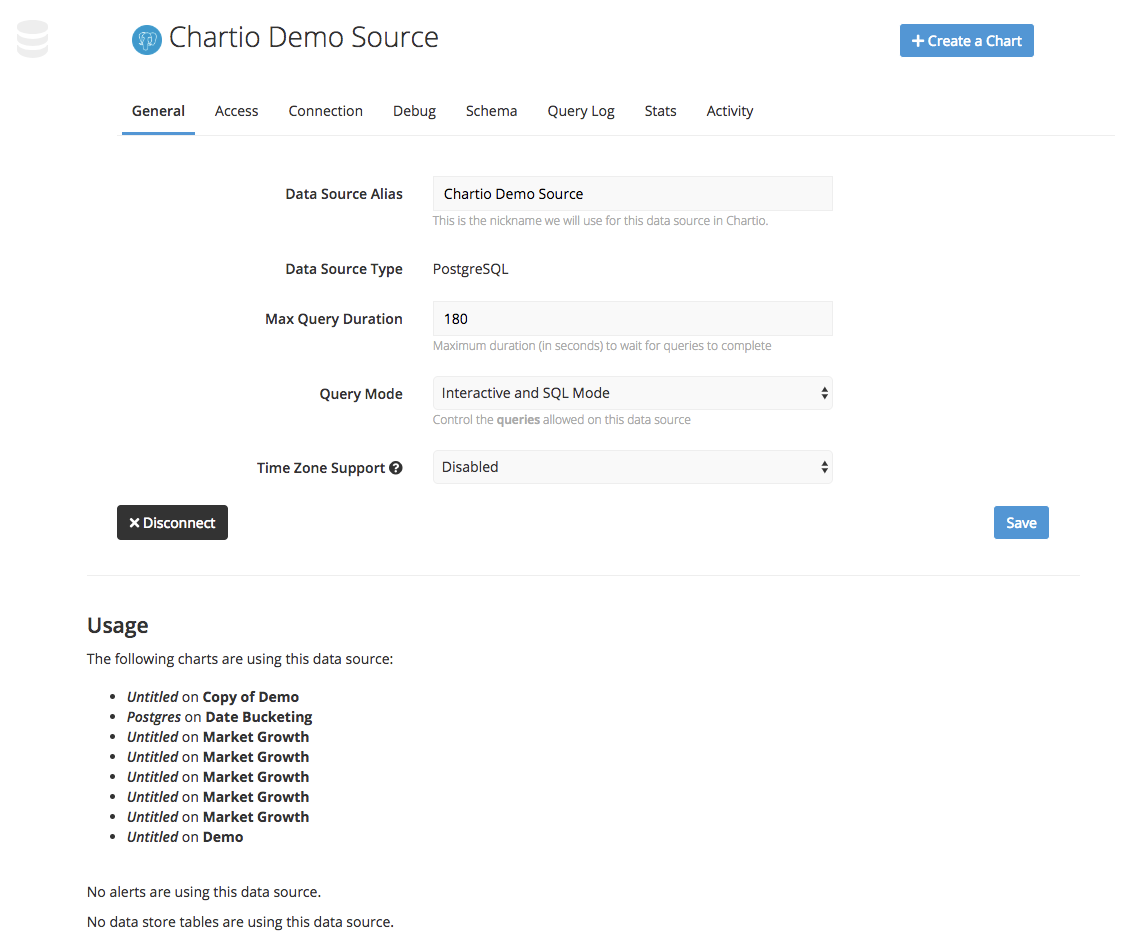The height and width of the screenshot is (948, 1121).
Task: Open the Query Log tab
Action: pyautogui.click(x=581, y=111)
